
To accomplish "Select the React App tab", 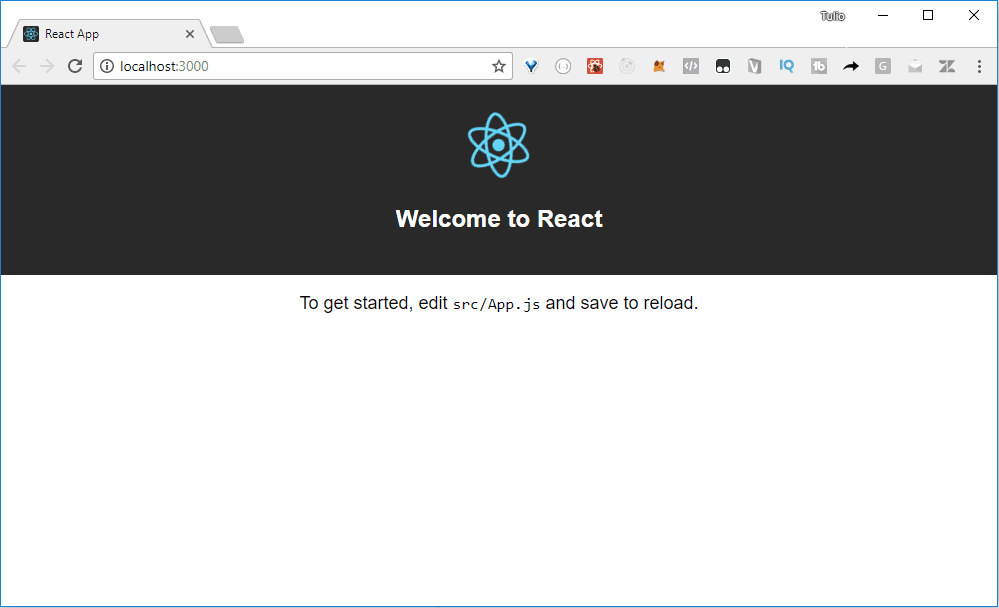I will (108, 34).
